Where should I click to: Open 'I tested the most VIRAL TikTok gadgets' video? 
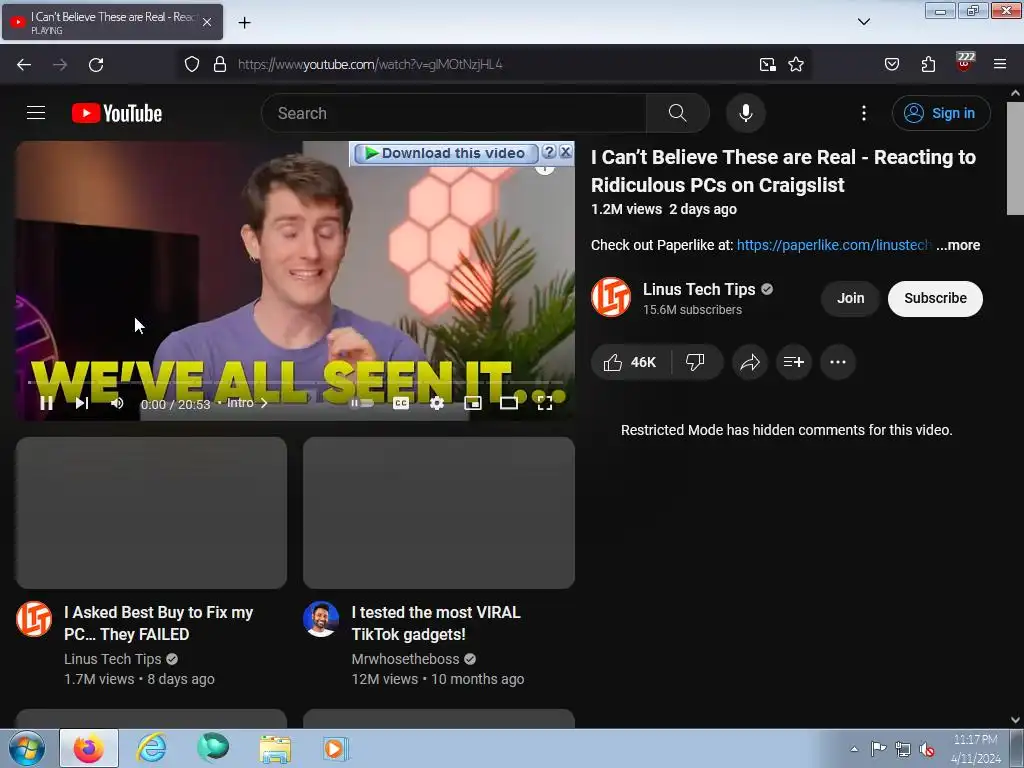tap(436, 623)
